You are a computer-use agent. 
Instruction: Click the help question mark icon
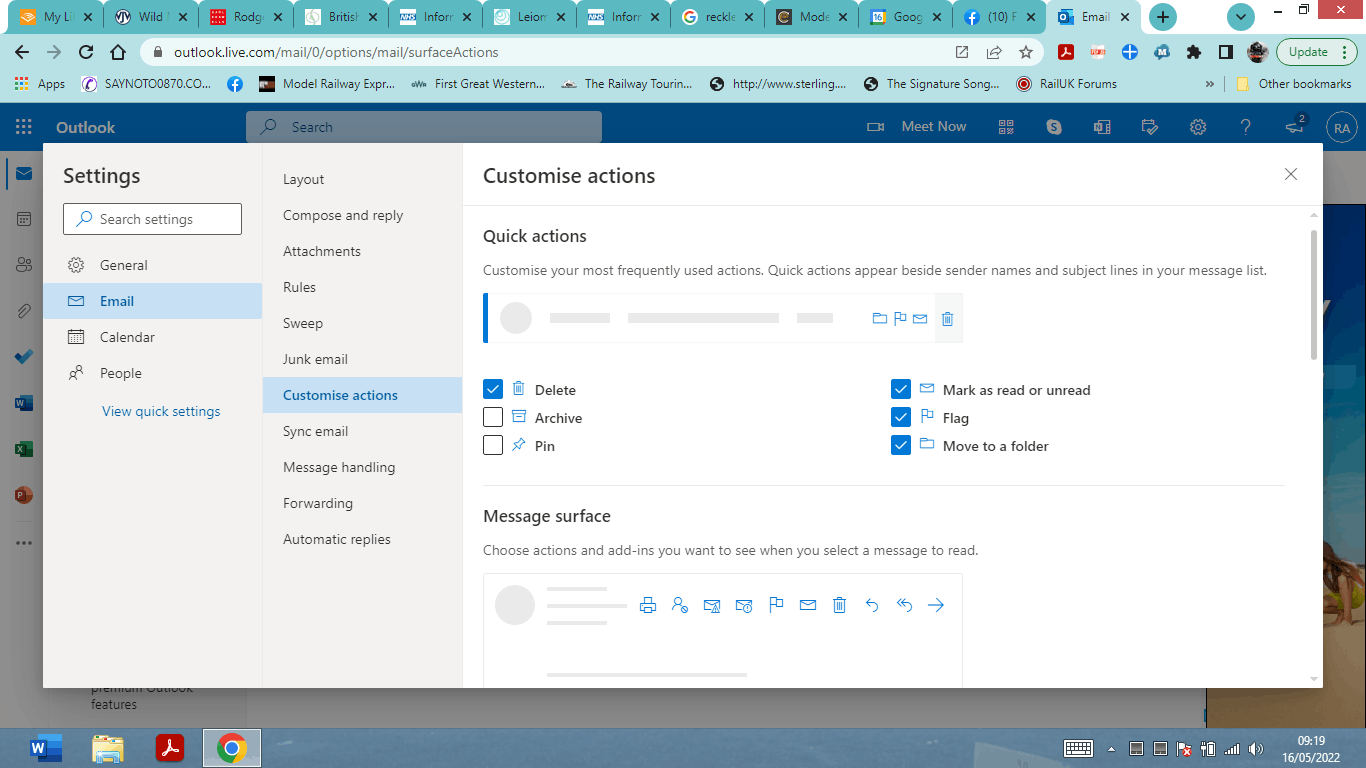[1246, 127]
